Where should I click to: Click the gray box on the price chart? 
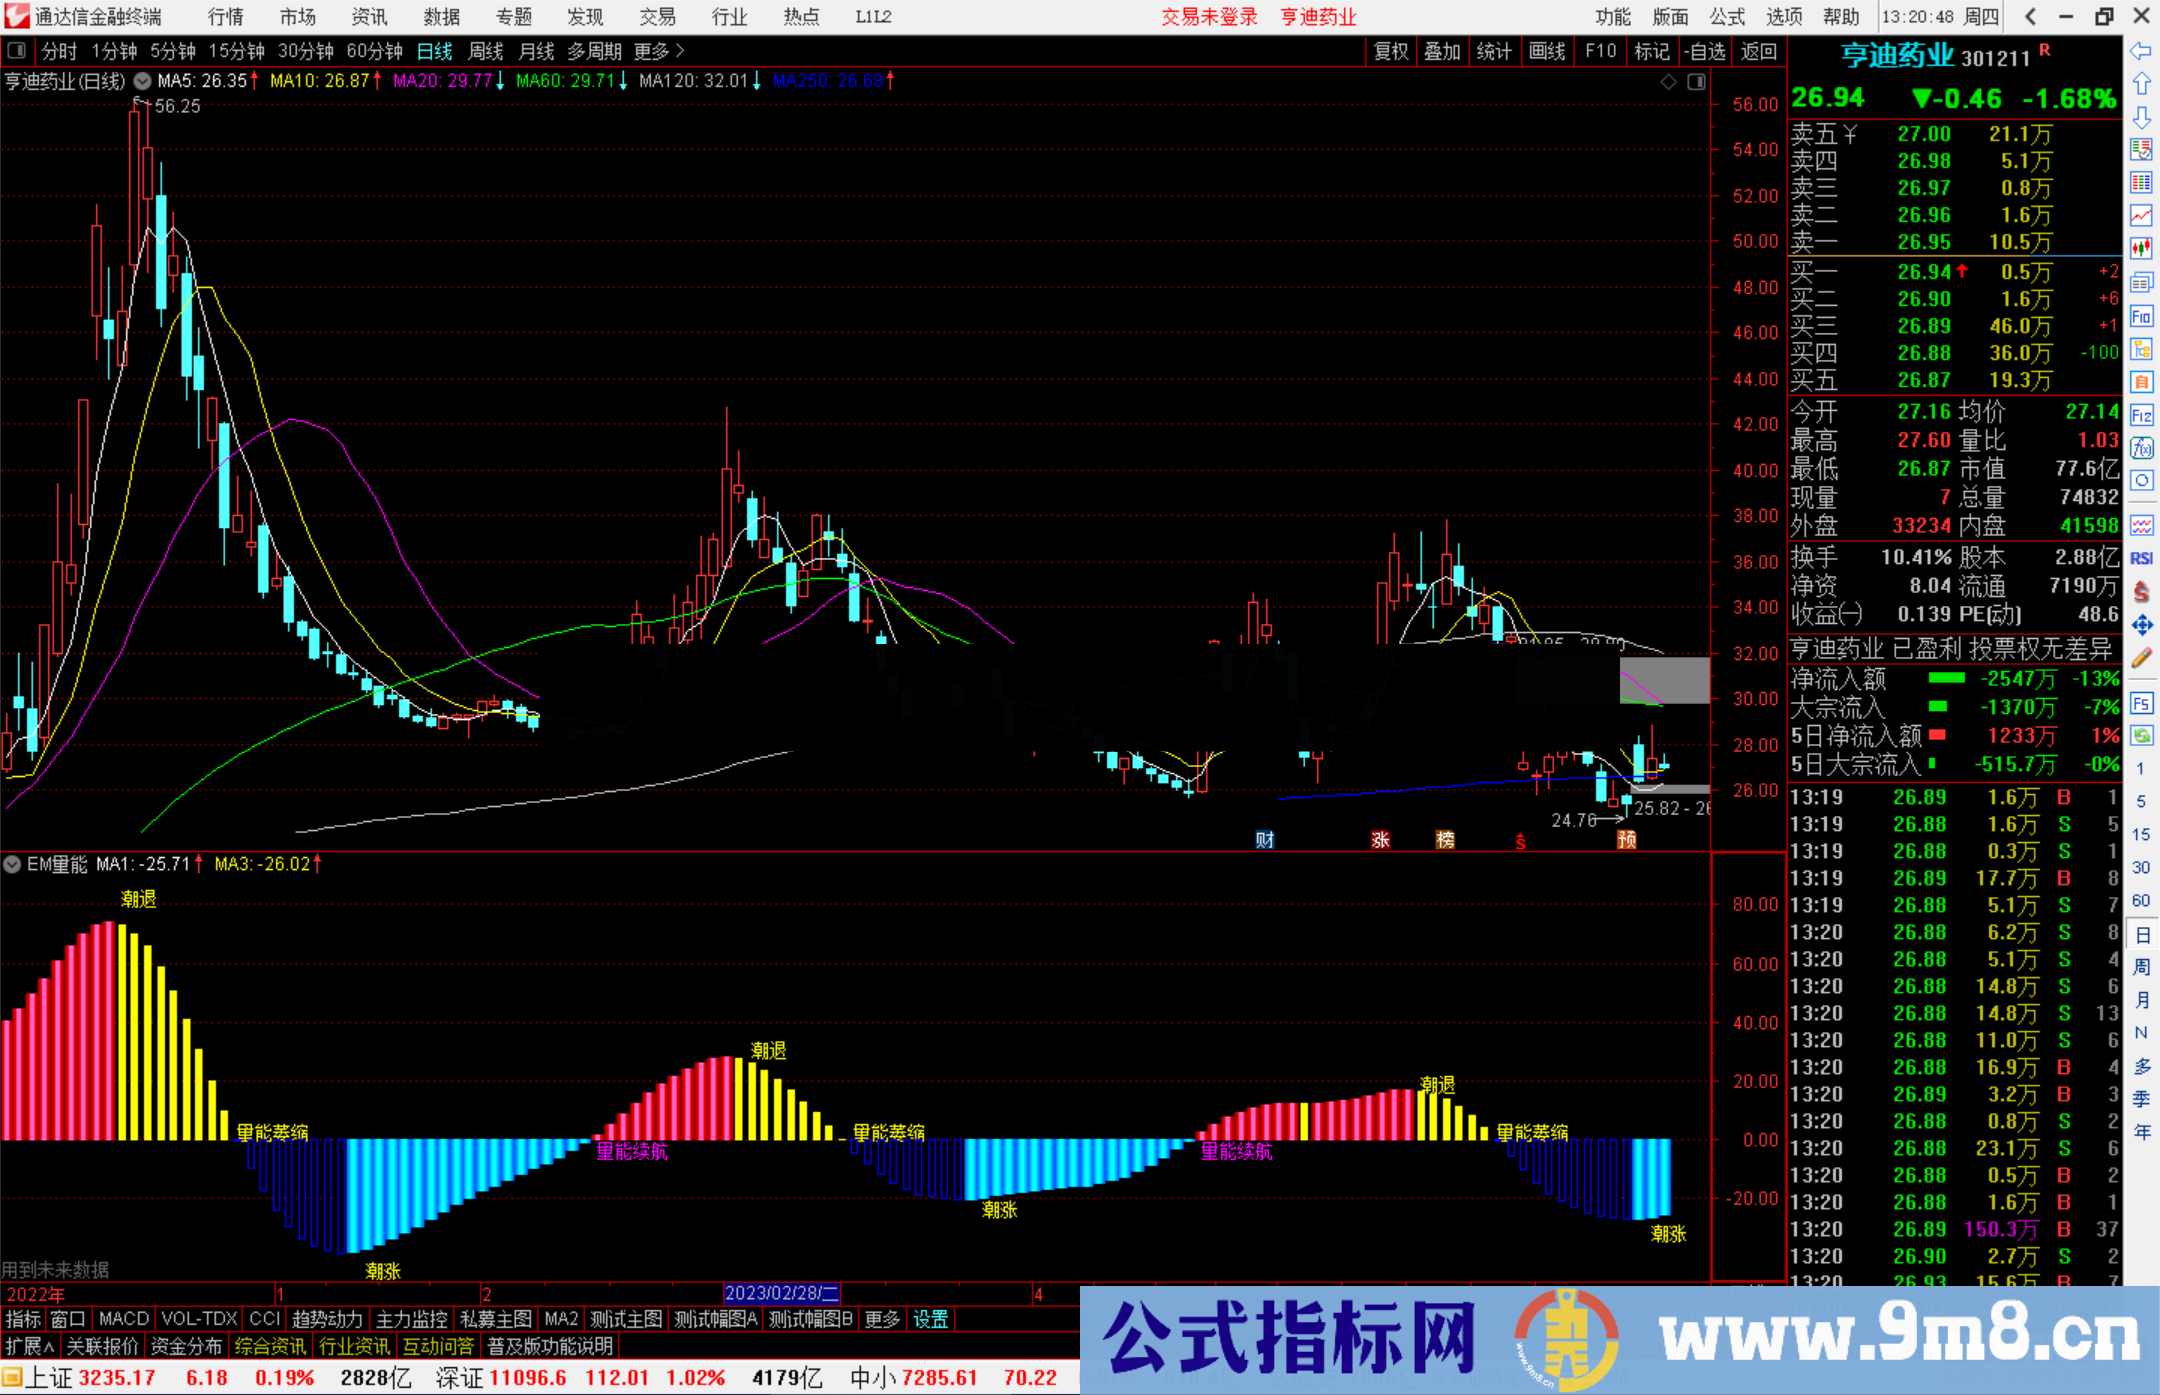pyautogui.click(x=1665, y=680)
